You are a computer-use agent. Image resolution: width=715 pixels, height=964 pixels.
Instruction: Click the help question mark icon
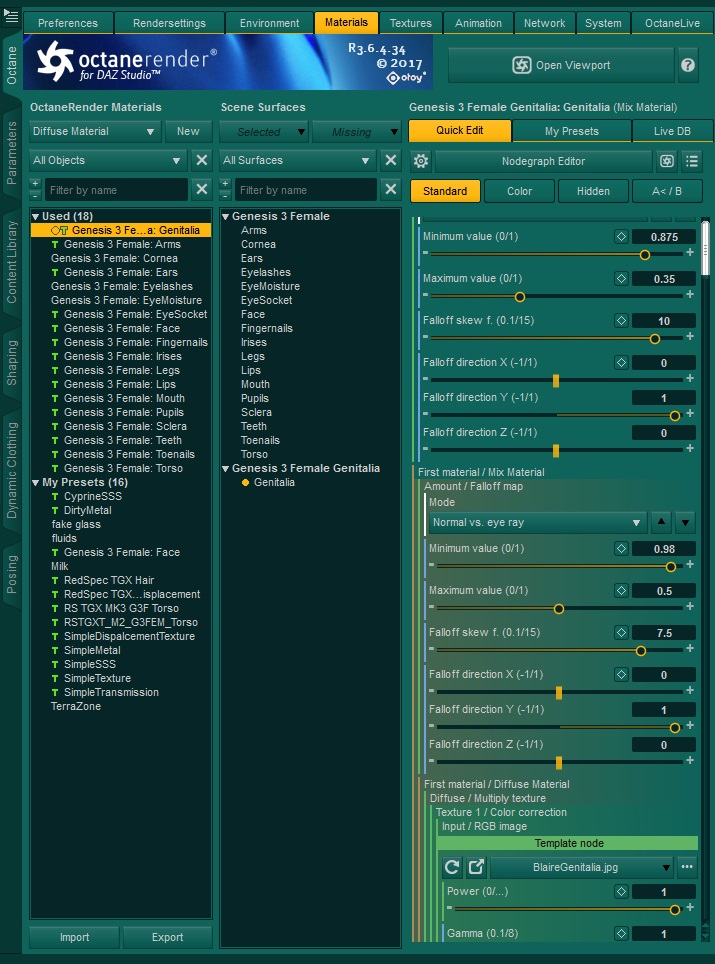[688, 65]
